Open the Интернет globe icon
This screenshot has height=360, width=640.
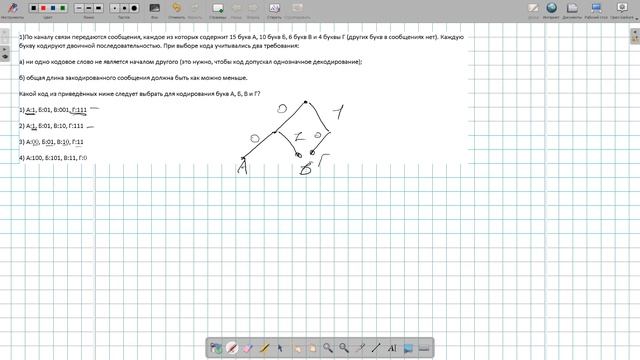click(551, 8)
